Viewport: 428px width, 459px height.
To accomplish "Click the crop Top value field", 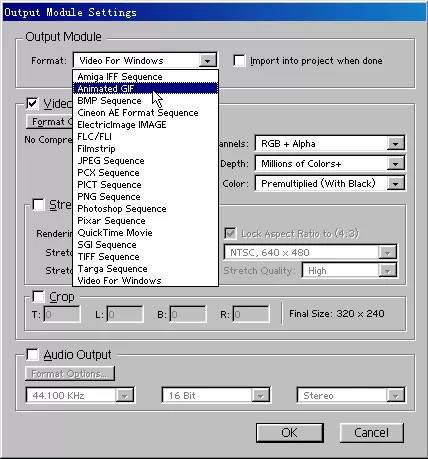I will tap(62, 314).
